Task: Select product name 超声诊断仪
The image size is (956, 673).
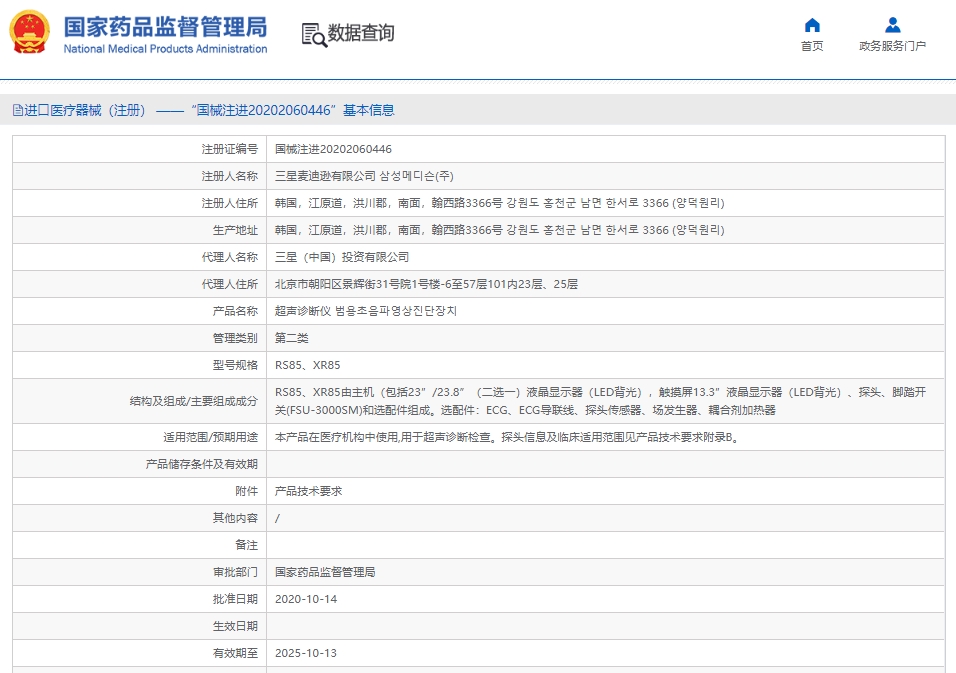Action: [303, 311]
